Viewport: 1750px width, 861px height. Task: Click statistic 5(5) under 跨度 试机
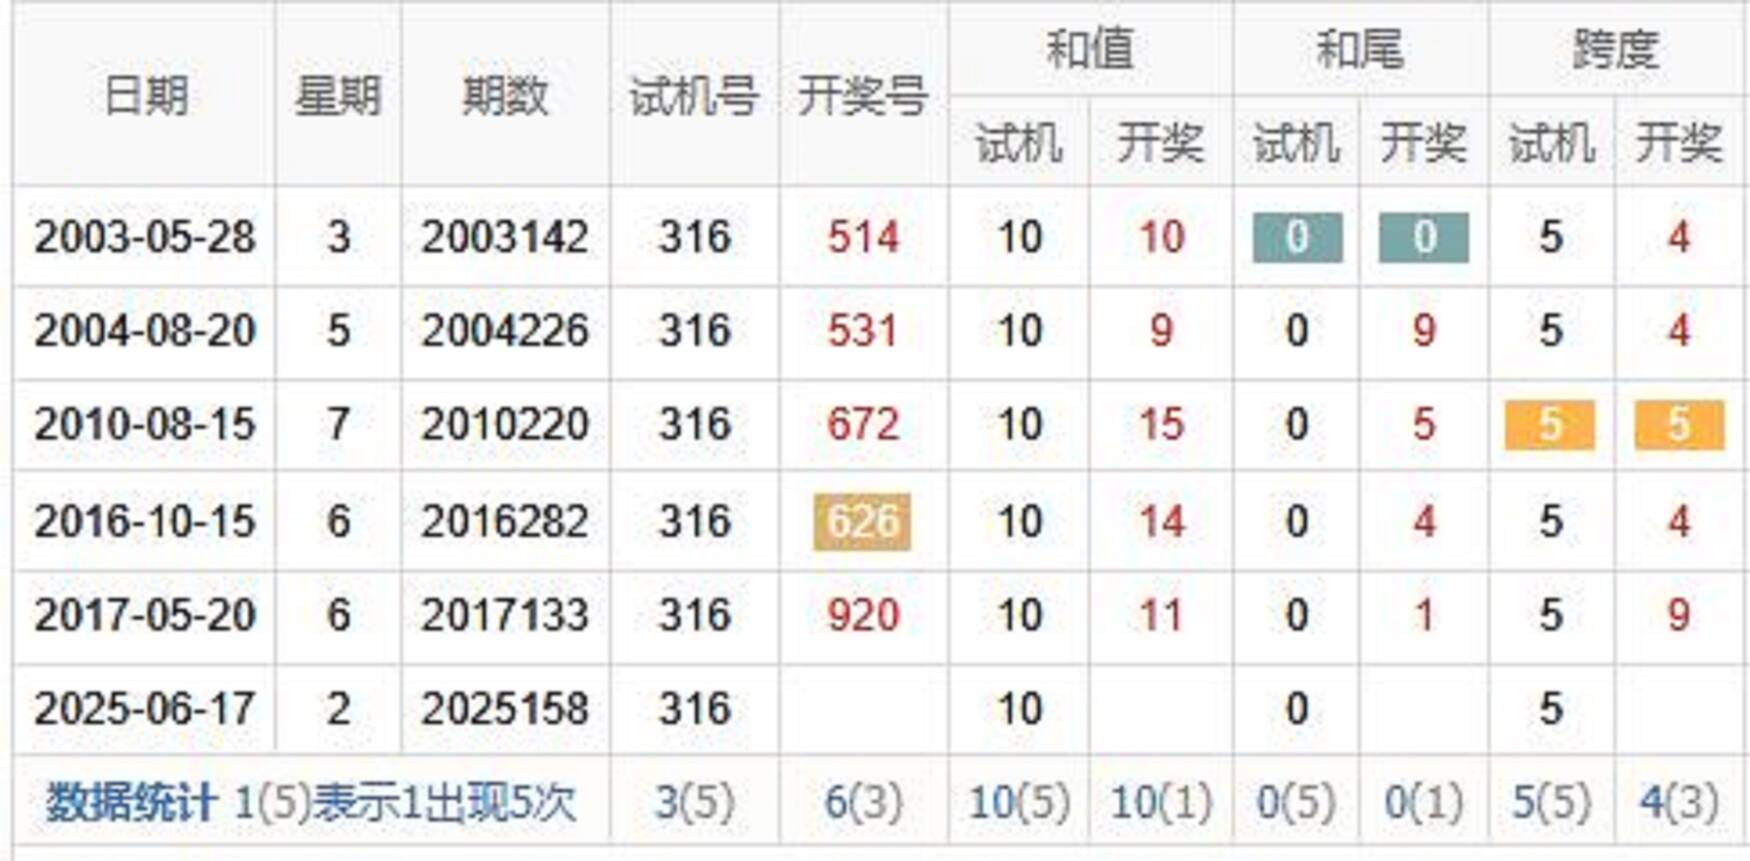1551,803
